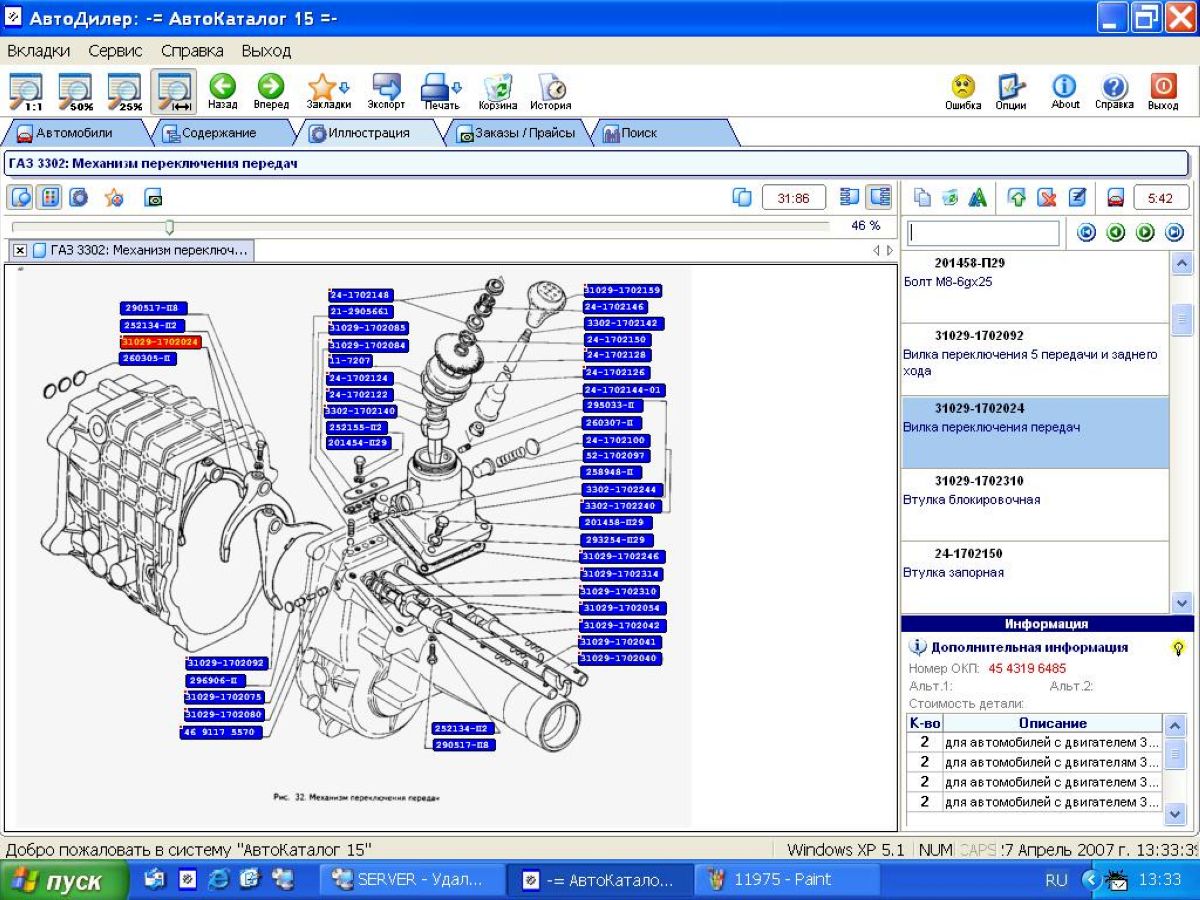Set illustration zoom to 25%
The image size is (1200, 900).
pyautogui.click(x=125, y=91)
